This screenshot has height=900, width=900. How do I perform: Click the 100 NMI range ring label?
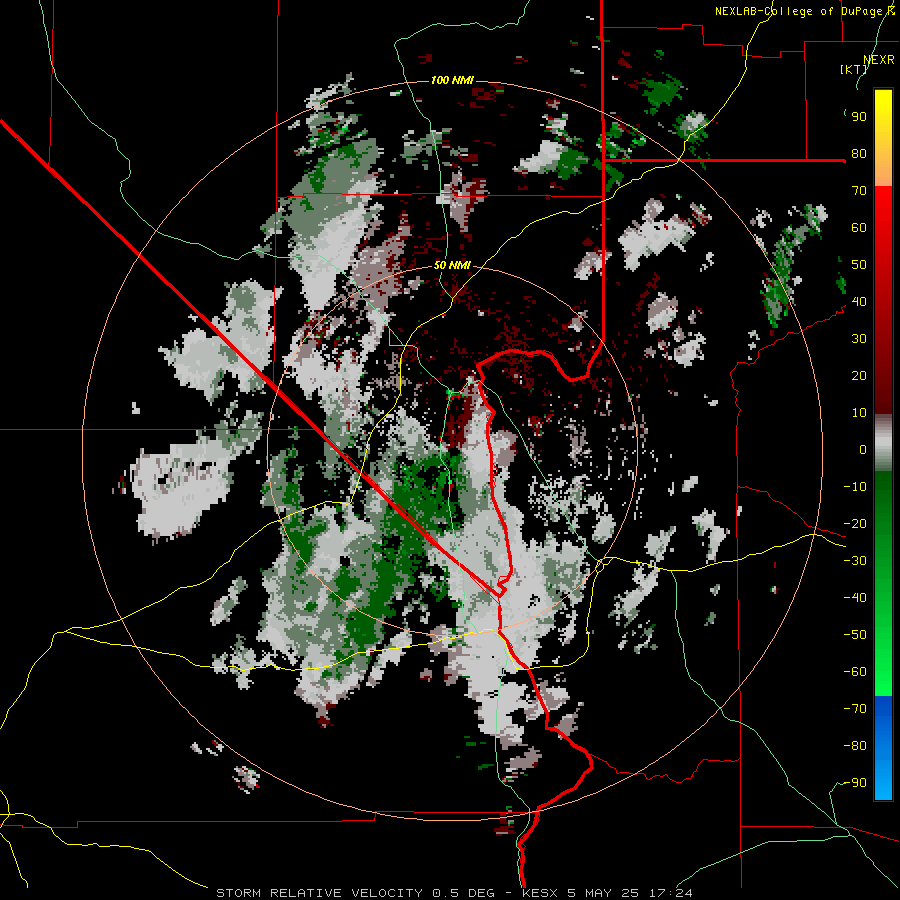(x=452, y=80)
